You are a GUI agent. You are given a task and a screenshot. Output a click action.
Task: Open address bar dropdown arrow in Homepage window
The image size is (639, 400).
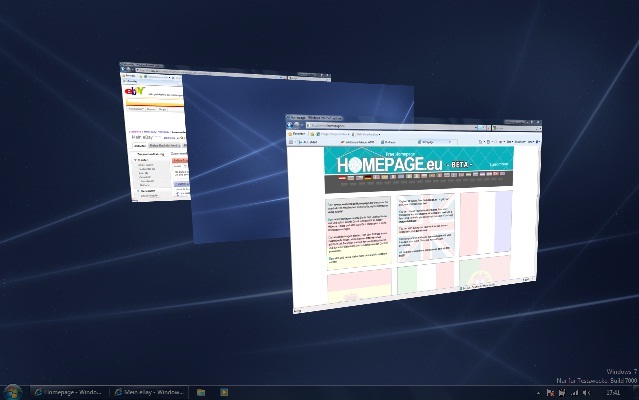point(475,127)
